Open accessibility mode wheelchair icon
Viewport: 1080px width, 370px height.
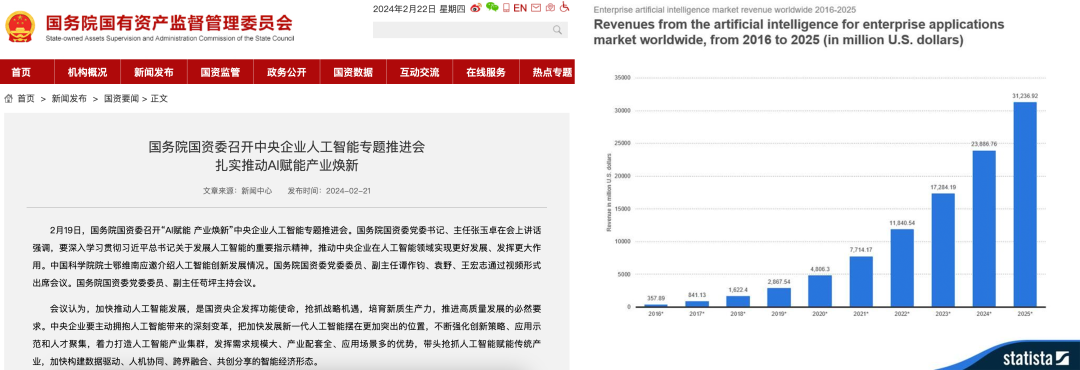[x=565, y=8]
